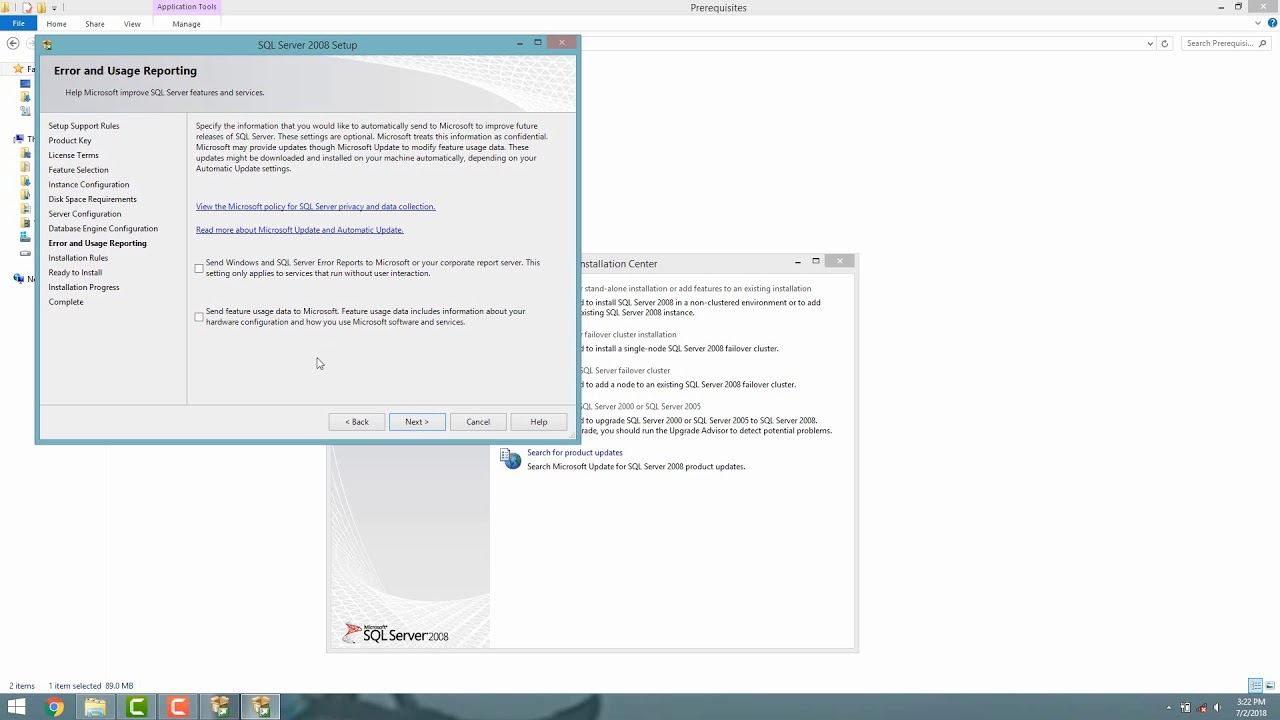Open the File tab in Explorer ribbon
1280x720 pixels.
coord(18,23)
